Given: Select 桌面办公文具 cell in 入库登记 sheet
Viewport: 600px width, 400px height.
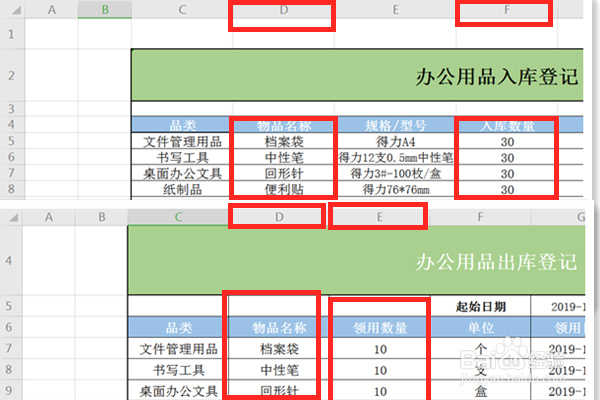Looking at the screenshot, I should (182, 173).
